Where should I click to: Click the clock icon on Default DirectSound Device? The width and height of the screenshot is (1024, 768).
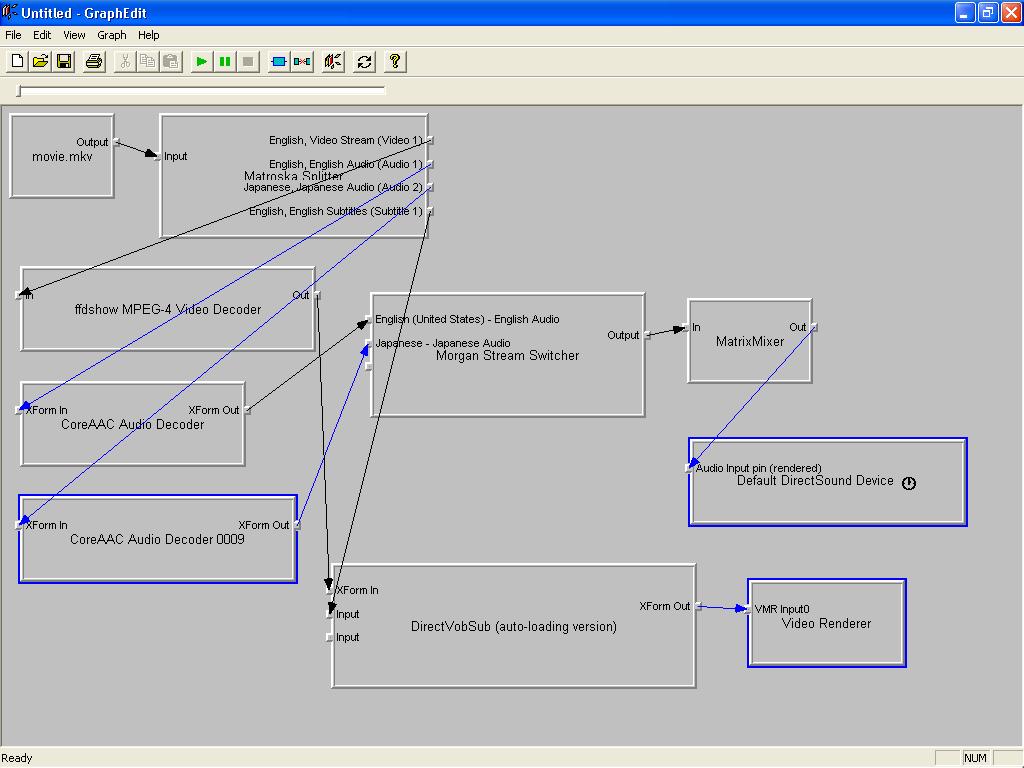click(908, 483)
